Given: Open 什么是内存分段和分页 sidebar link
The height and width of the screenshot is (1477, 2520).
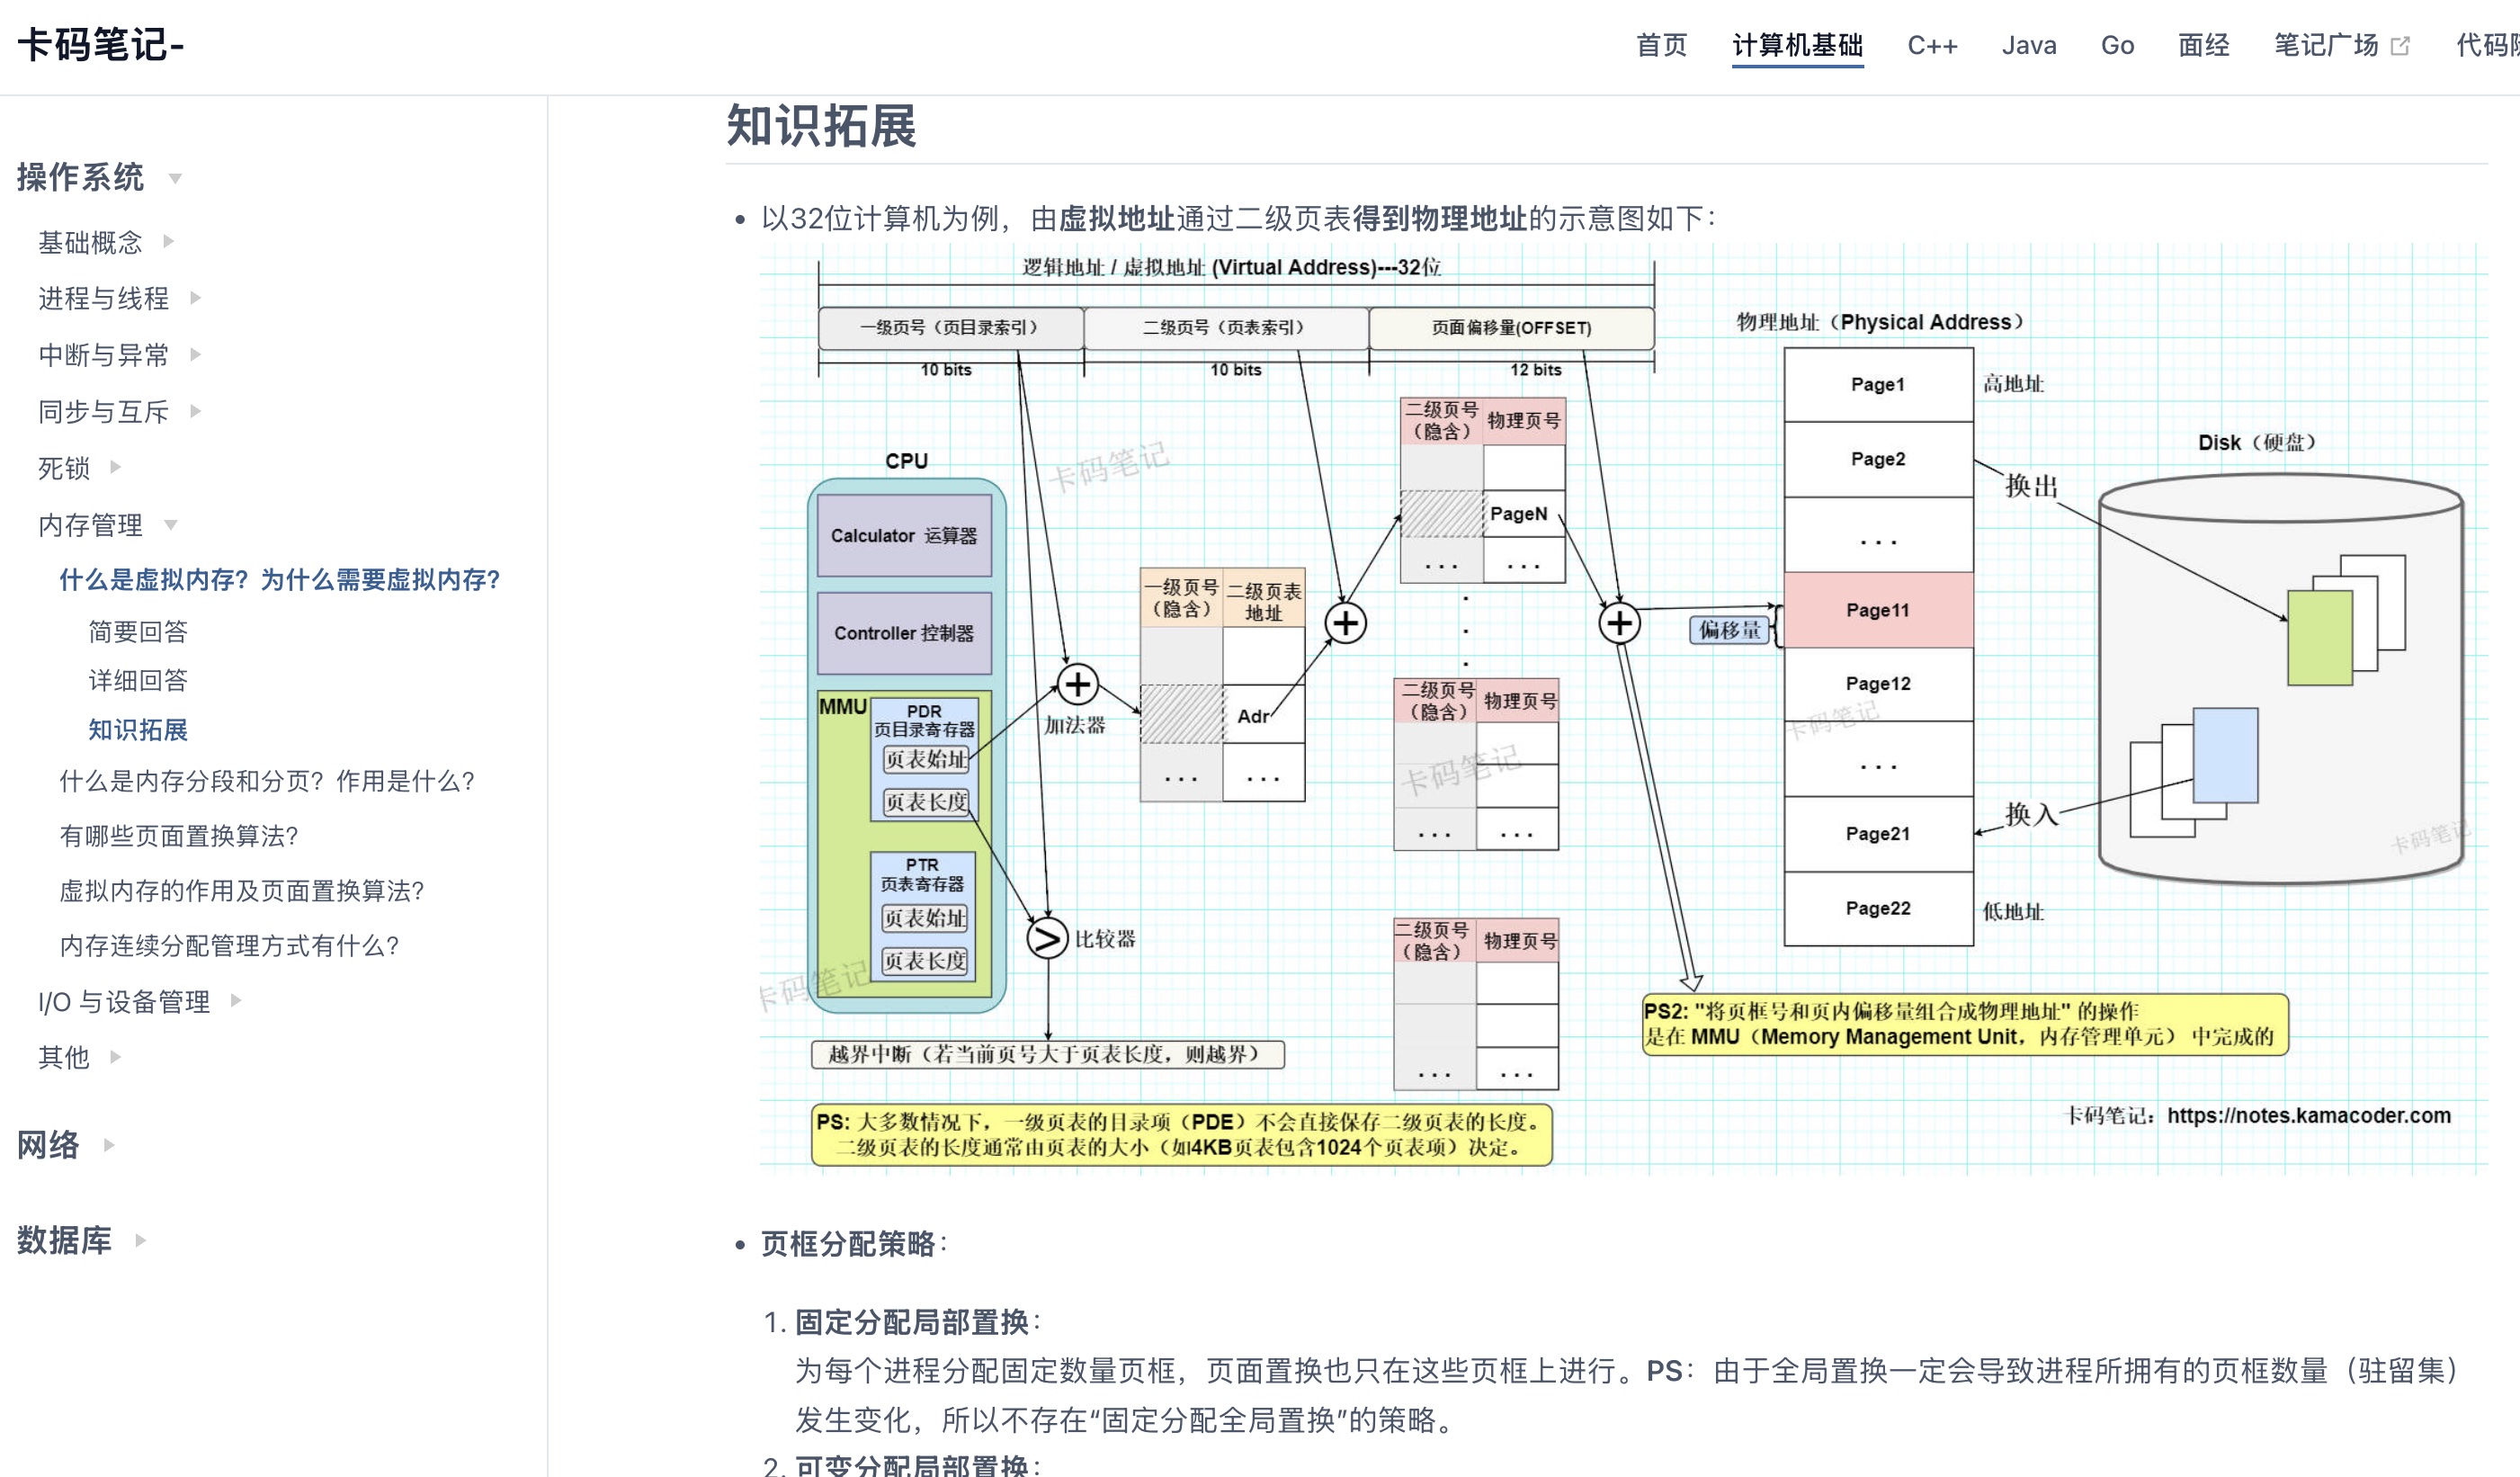Looking at the screenshot, I should [266, 781].
